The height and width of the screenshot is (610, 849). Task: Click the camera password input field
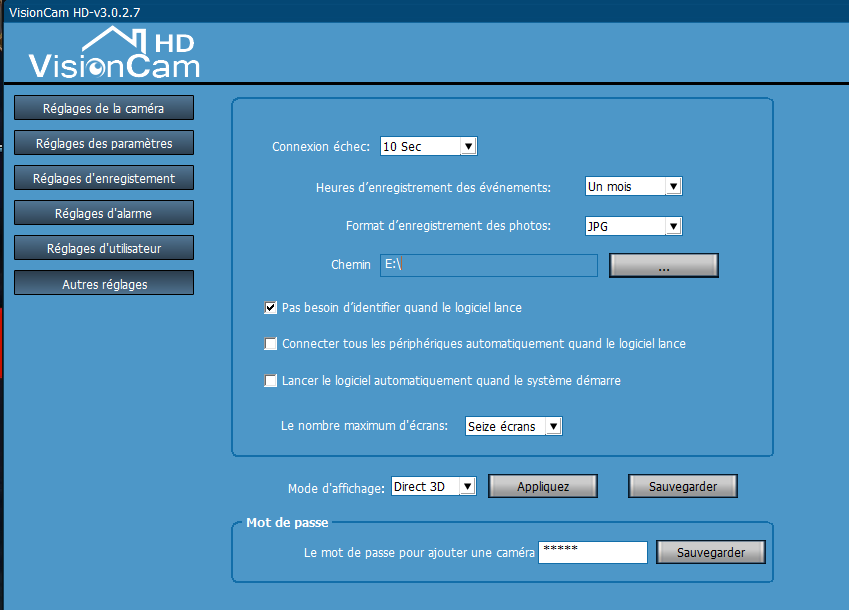coord(592,552)
